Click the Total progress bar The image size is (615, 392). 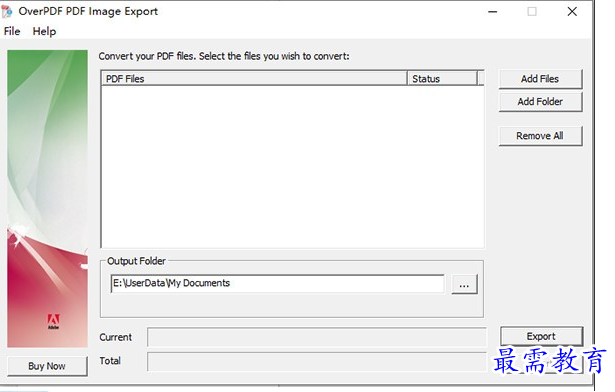point(317,361)
